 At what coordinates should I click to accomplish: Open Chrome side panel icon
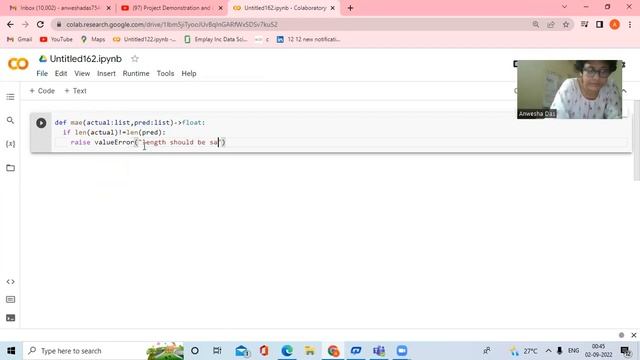click(x=599, y=24)
